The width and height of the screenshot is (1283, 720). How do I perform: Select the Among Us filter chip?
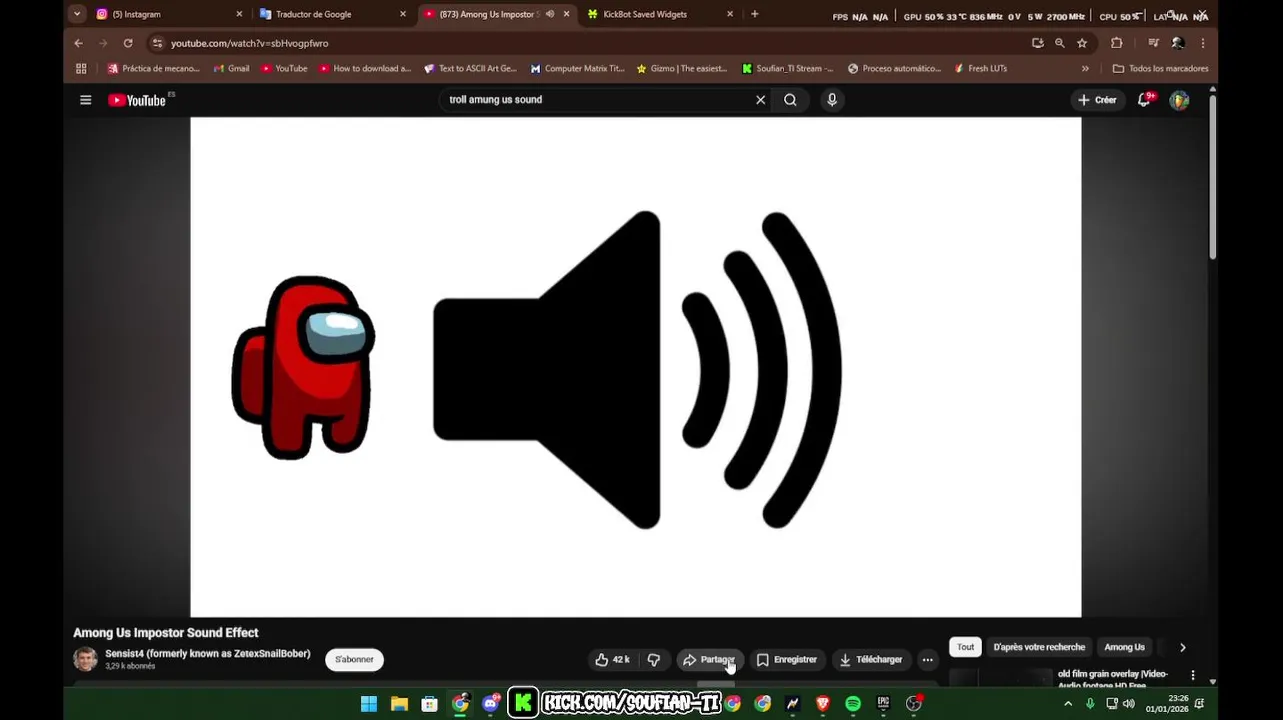point(1124,647)
